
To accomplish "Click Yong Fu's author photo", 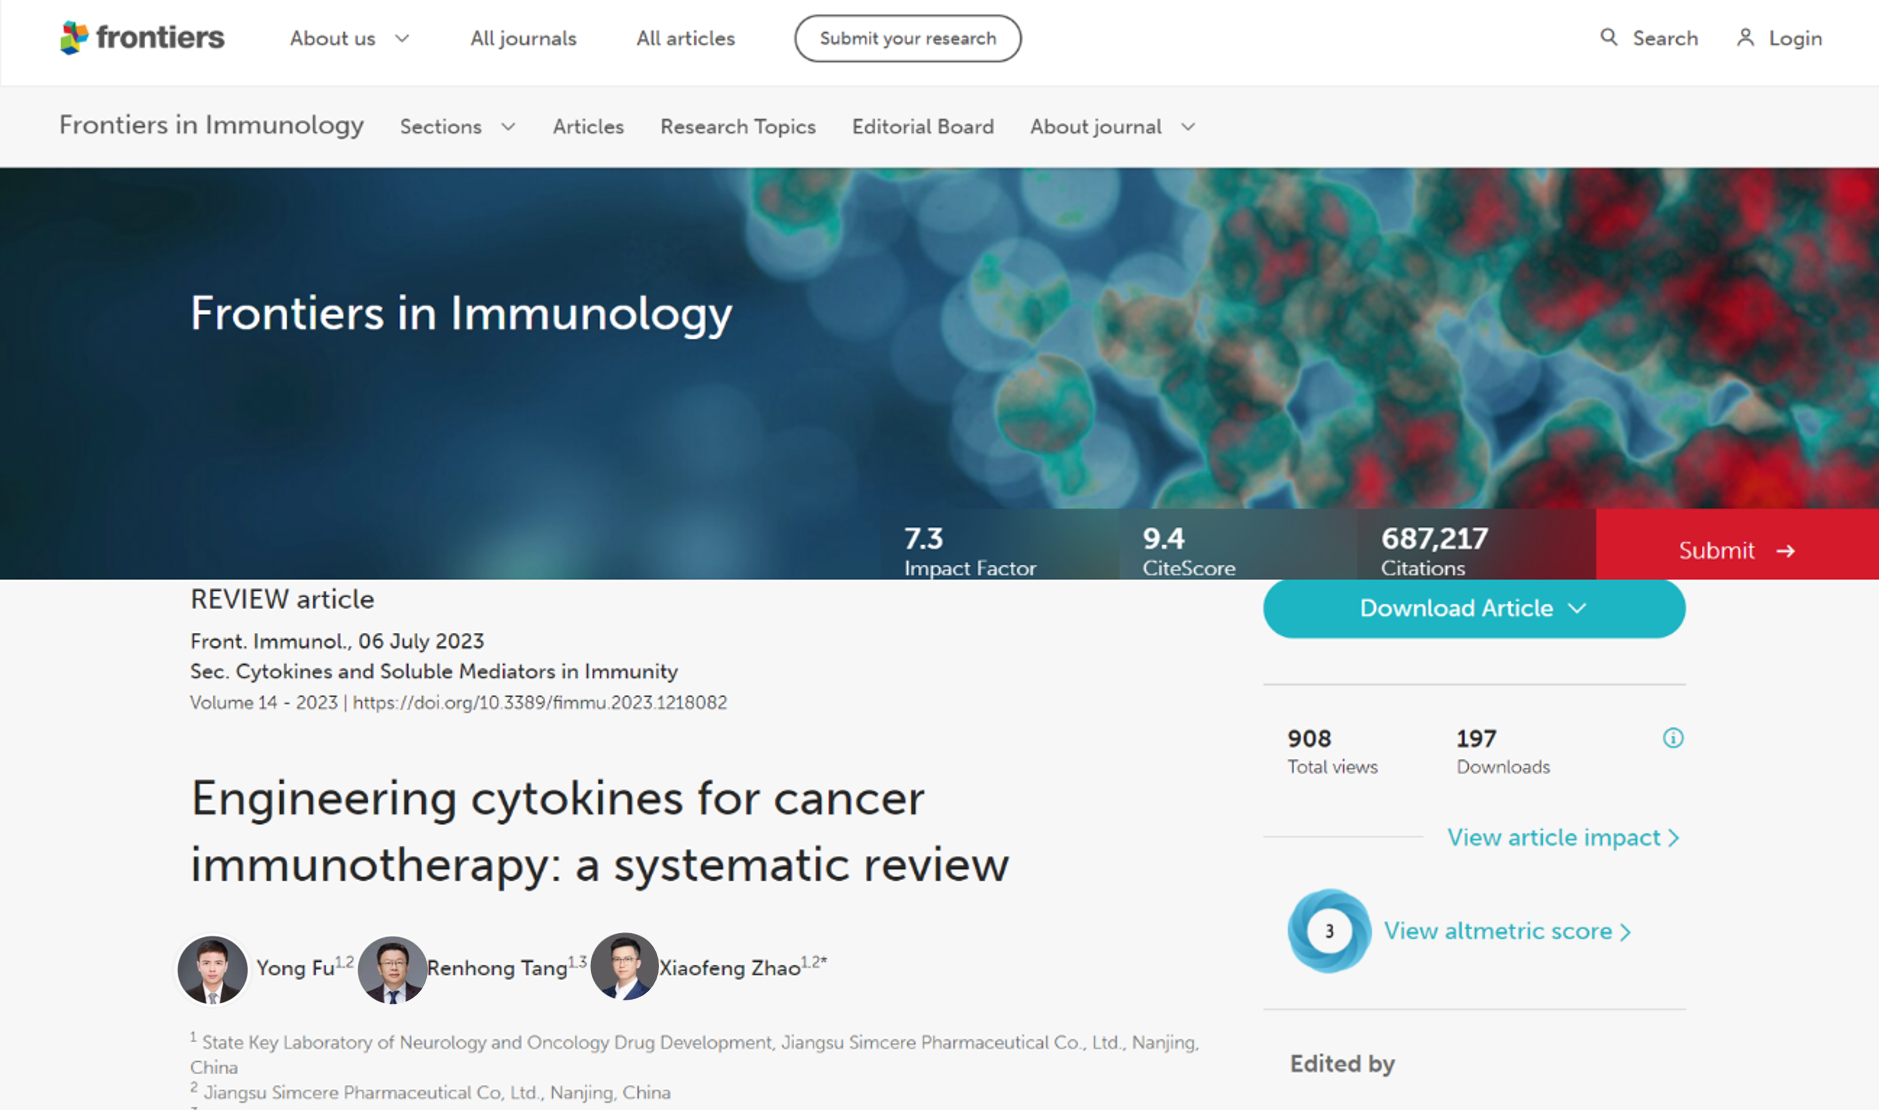I will [212, 969].
